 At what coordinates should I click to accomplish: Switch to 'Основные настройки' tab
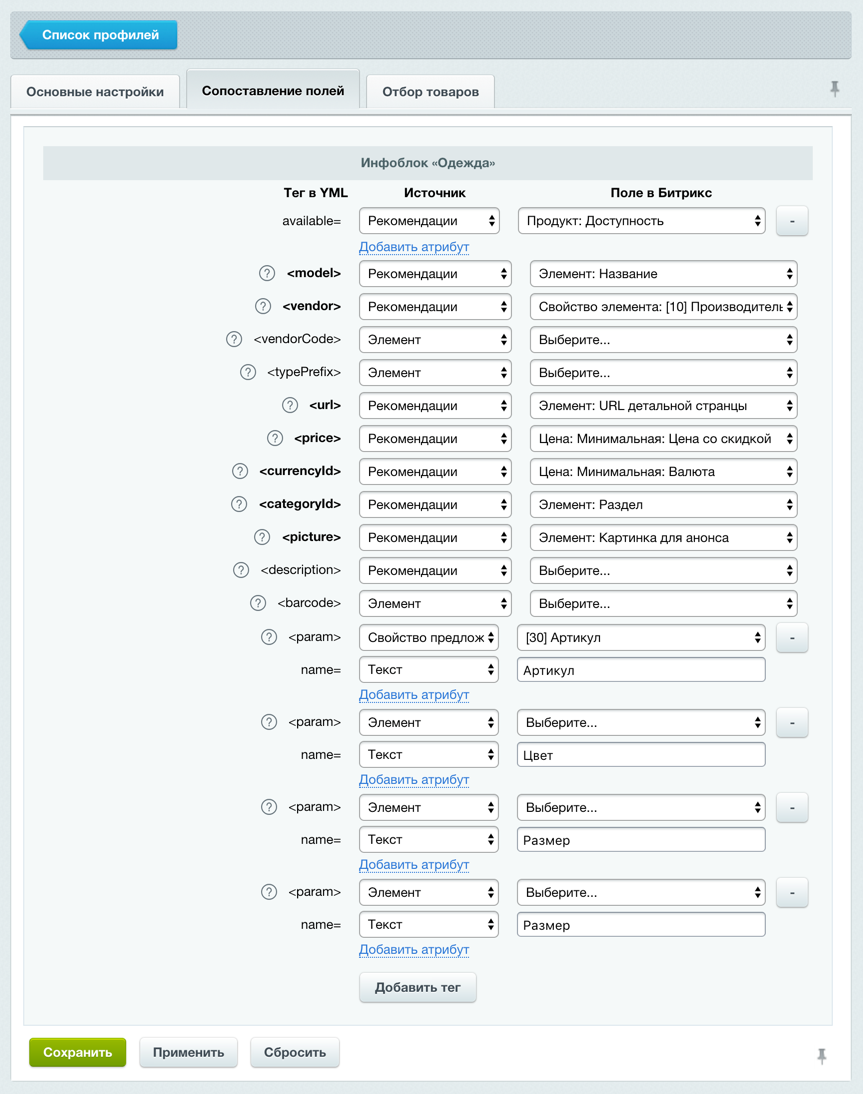95,91
